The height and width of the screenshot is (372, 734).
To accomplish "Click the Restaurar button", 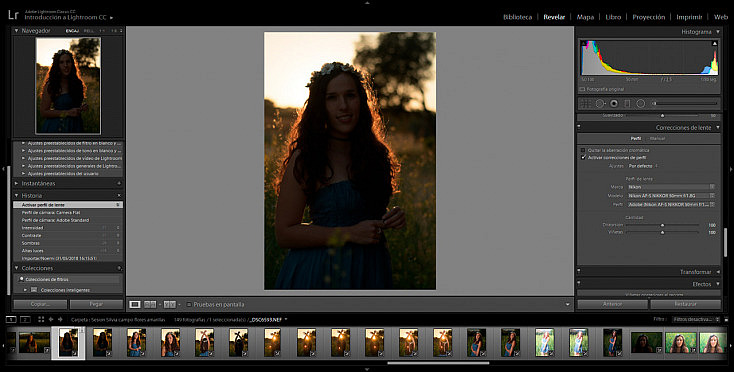I will click(685, 304).
